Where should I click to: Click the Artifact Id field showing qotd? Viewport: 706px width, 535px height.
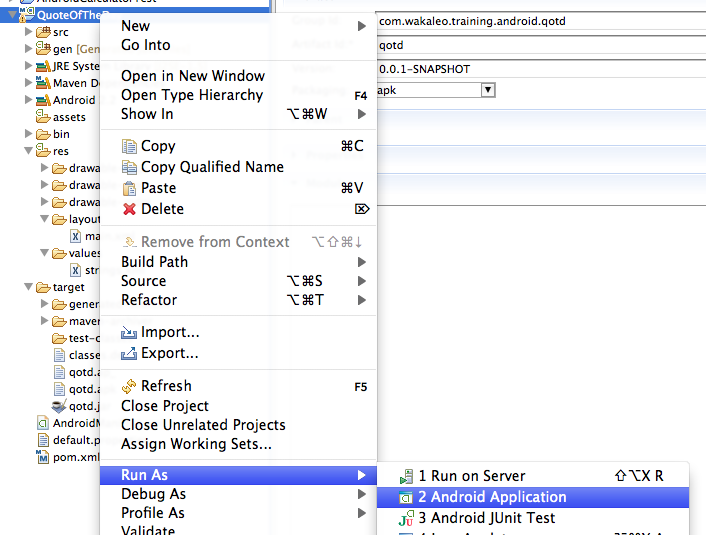click(541, 45)
